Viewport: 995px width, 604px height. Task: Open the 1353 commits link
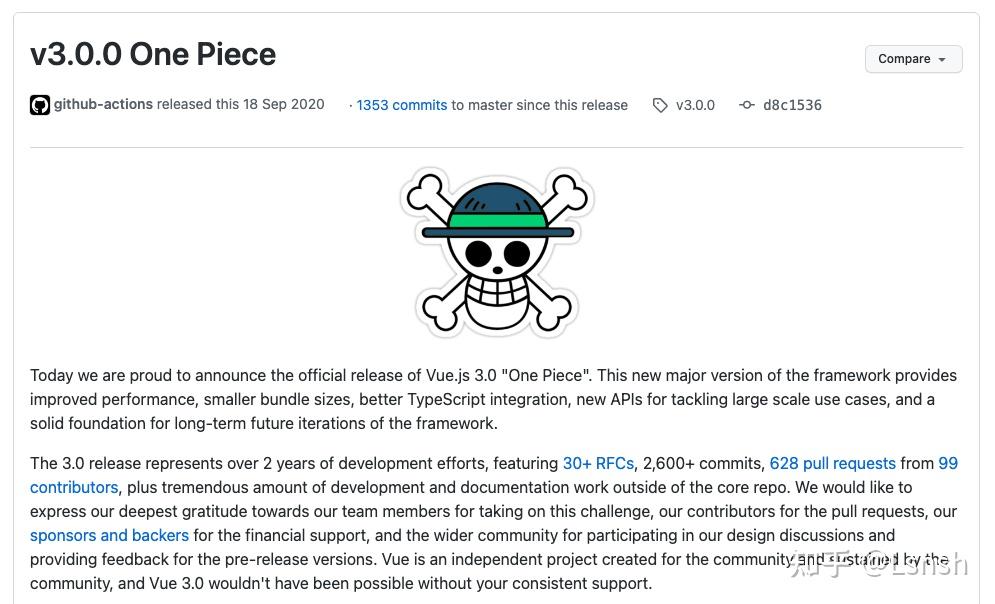click(x=402, y=105)
